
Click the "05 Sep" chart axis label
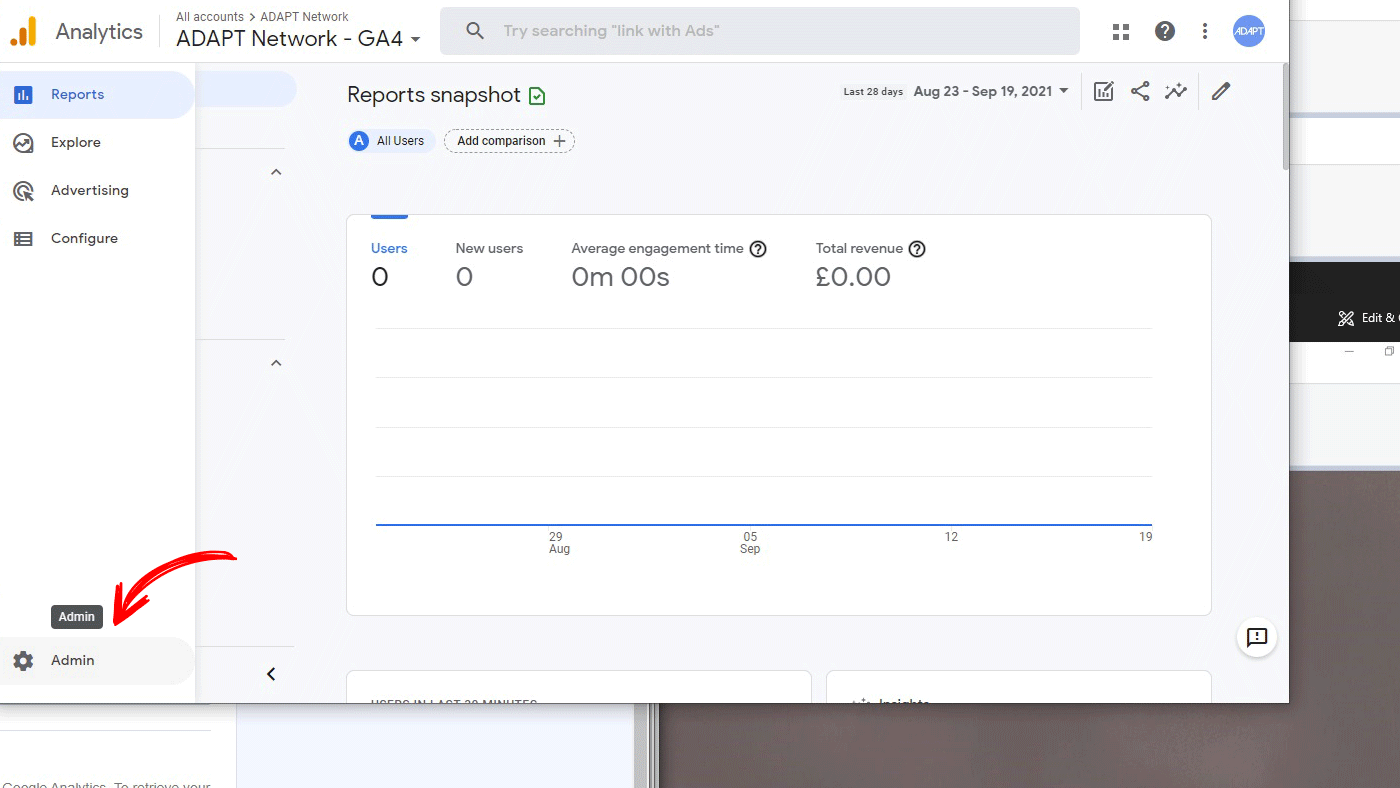tap(750, 543)
